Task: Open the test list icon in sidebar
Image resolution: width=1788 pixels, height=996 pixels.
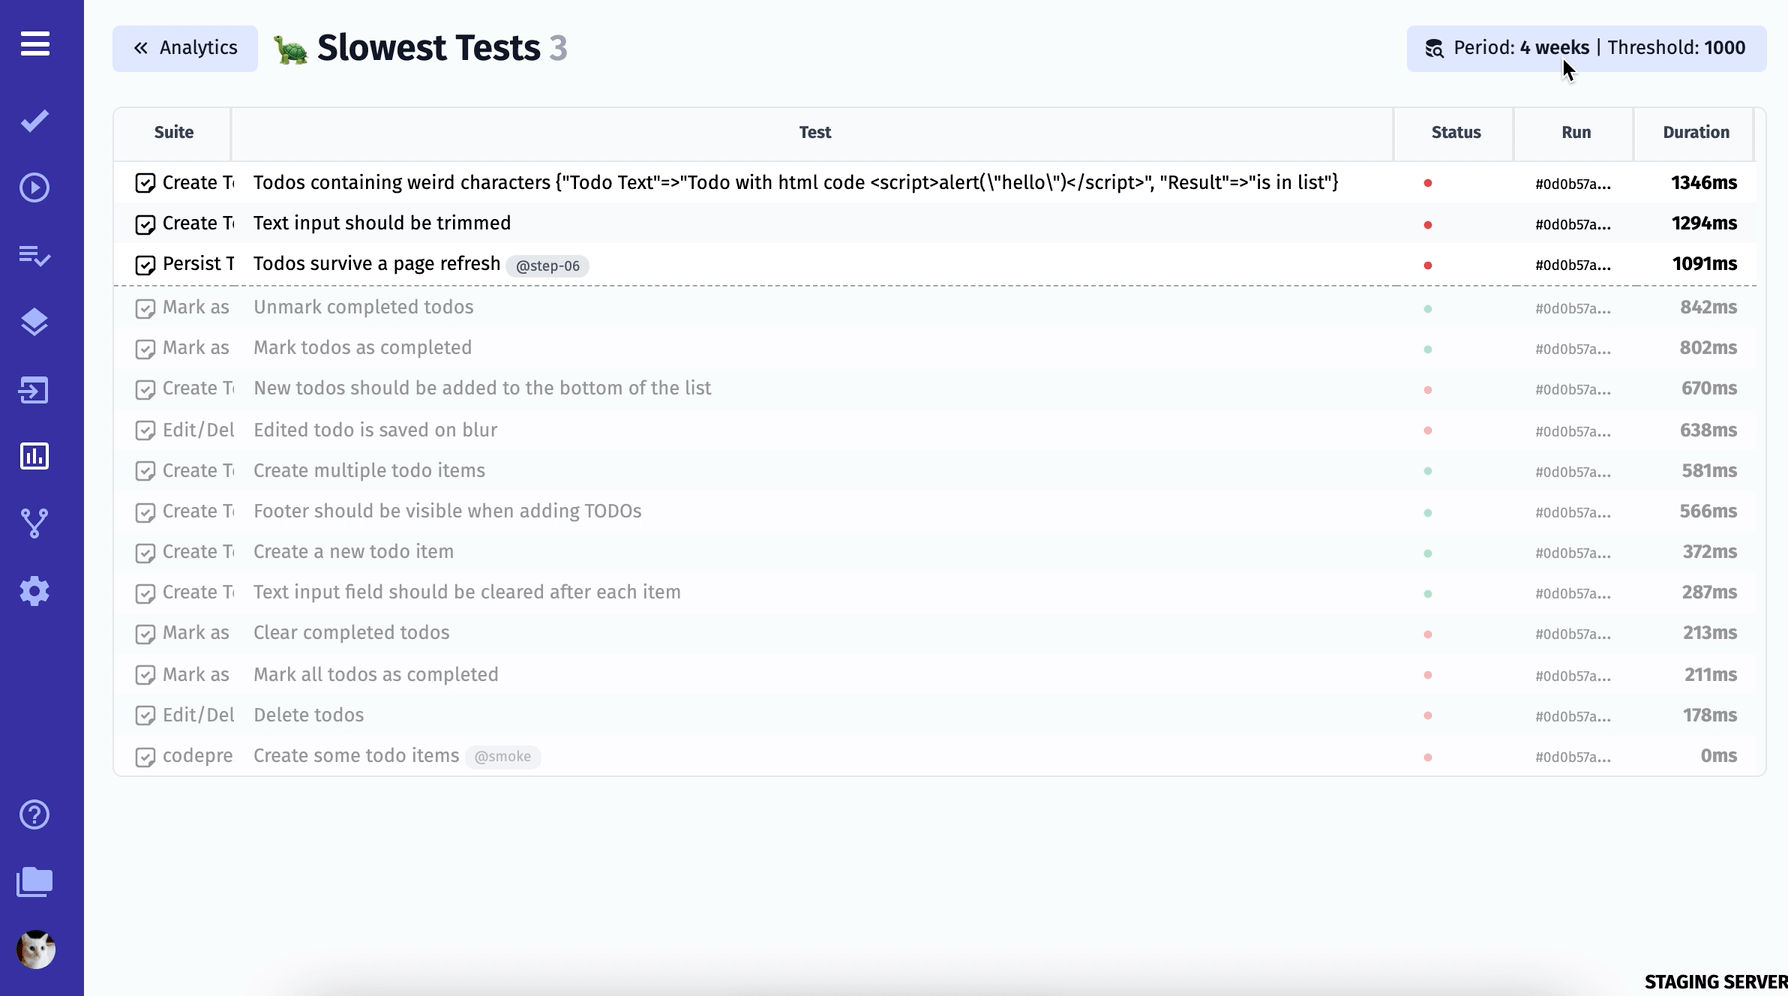Action: click(35, 256)
